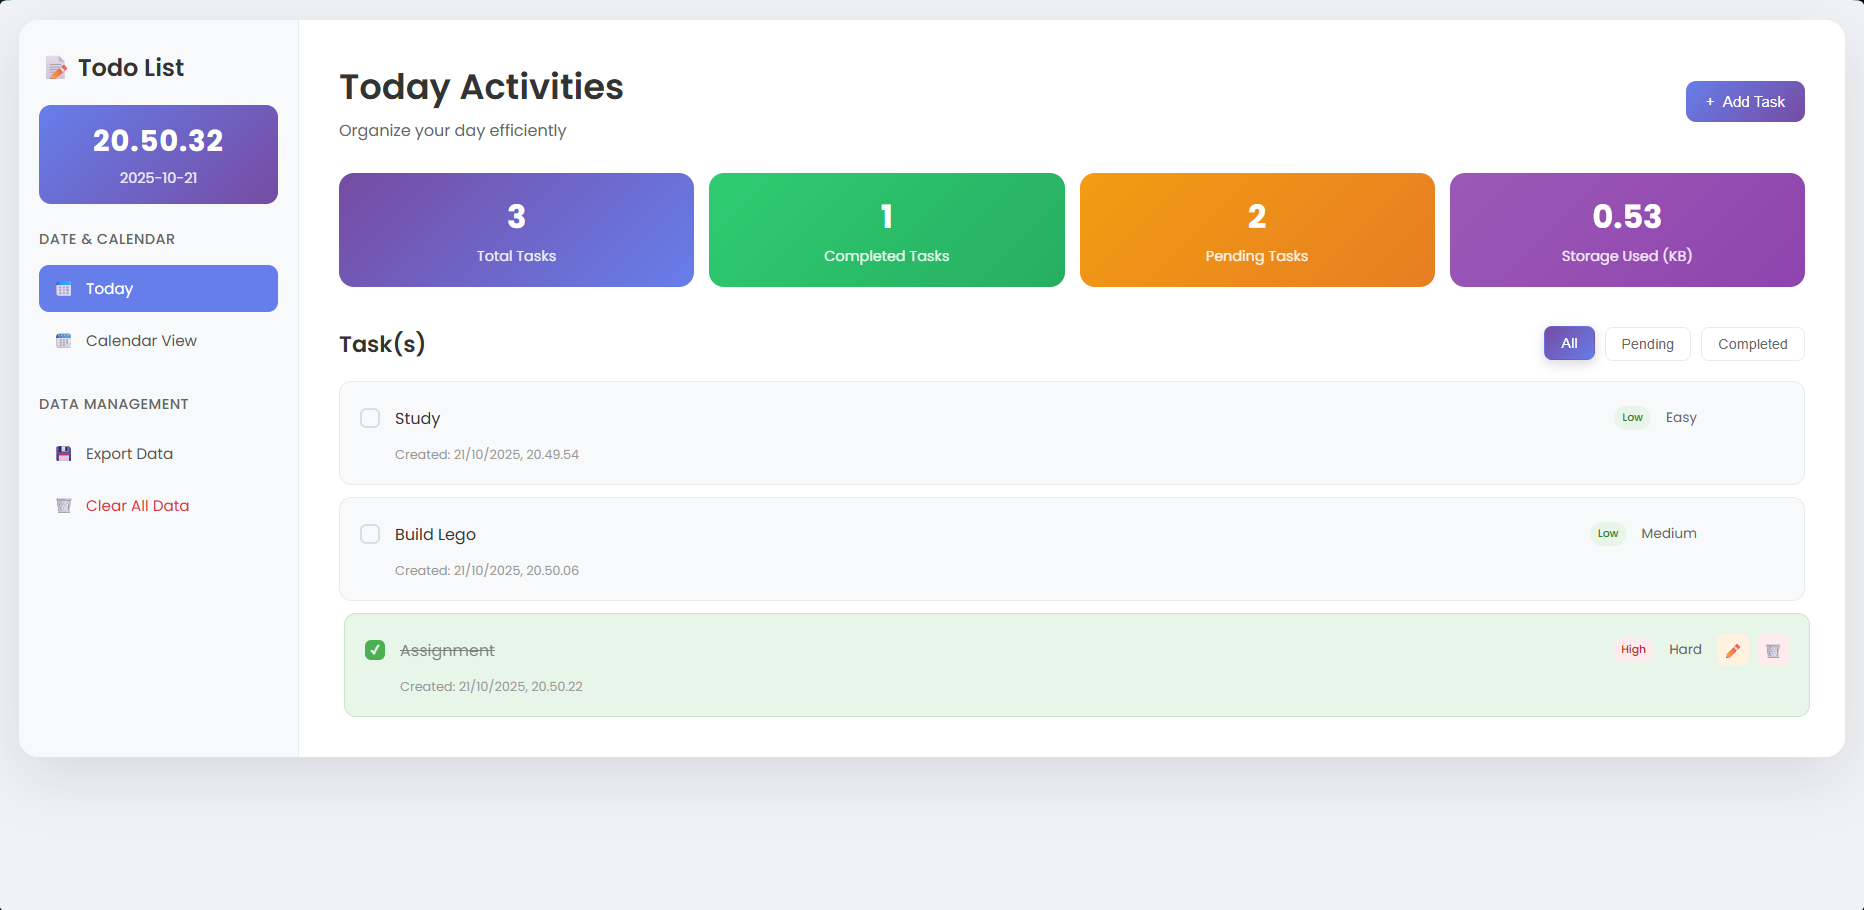Click the plus icon on Add Task button

[x=1708, y=101]
